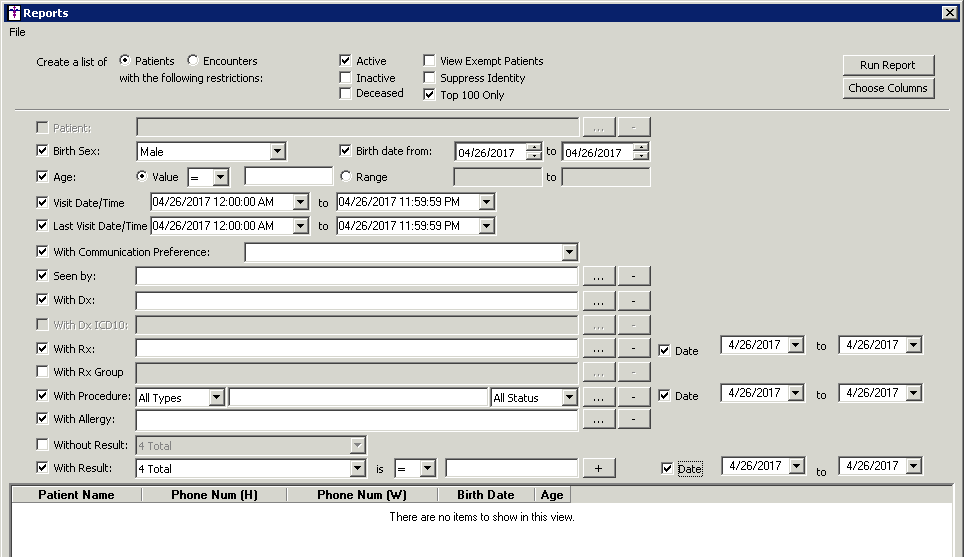Image resolution: width=964 pixels, height=557 pixels.
Task: Open Visit Date/Time end dropdown
Action: [x=486, y=202]
